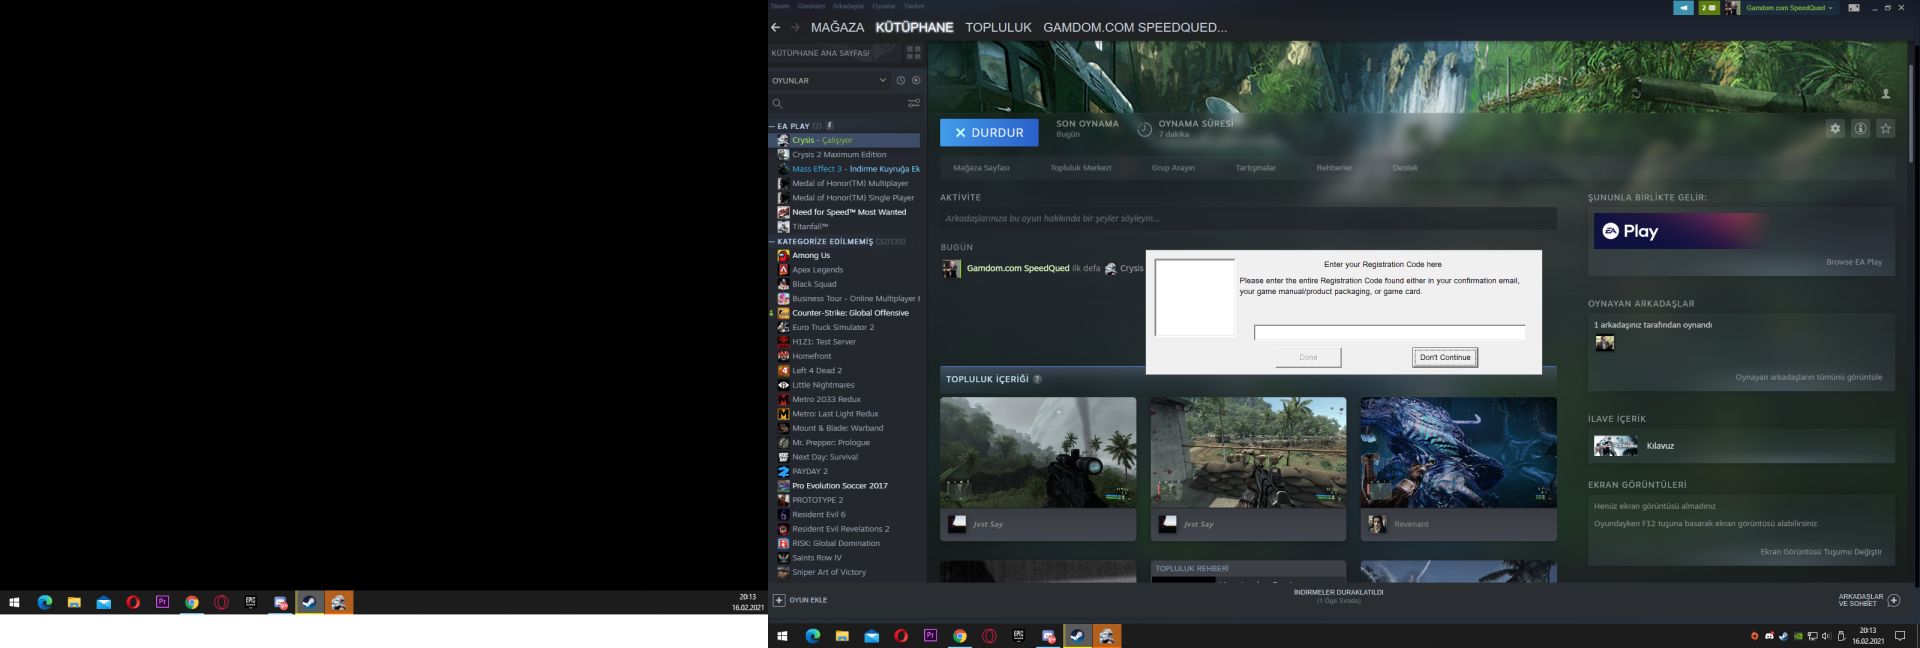Screen dimensions: 1920x648
Task: Select Counter-Strike: Global Offensive in library
Action: click(845, 313)
